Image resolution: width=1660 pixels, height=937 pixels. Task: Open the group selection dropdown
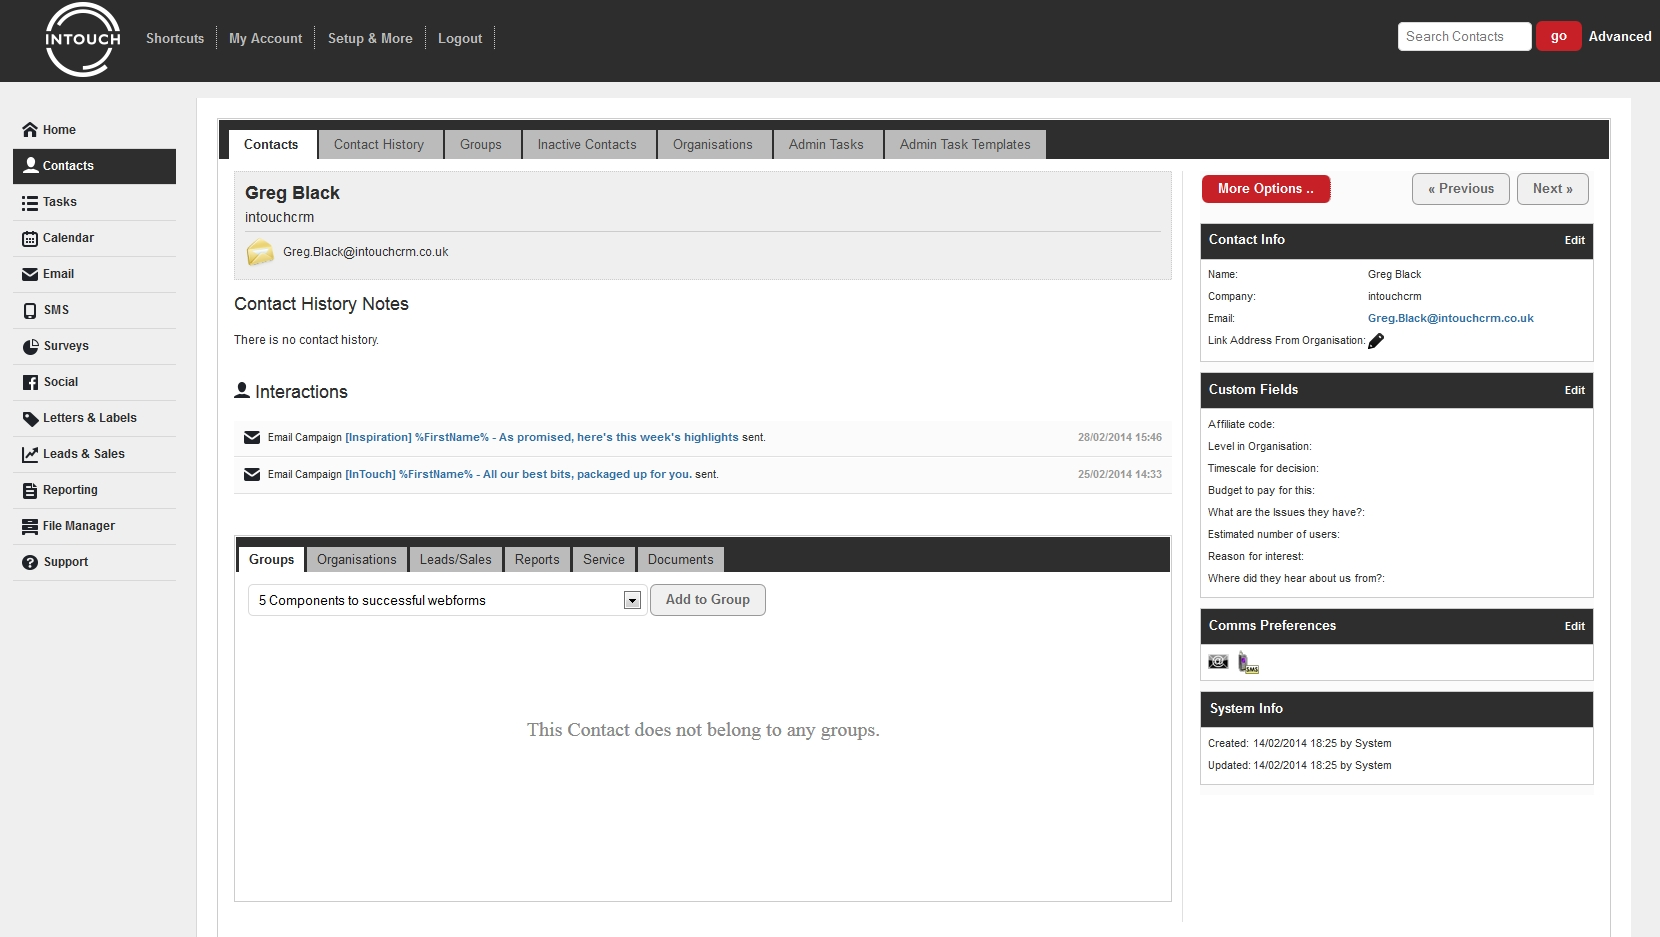632,600
